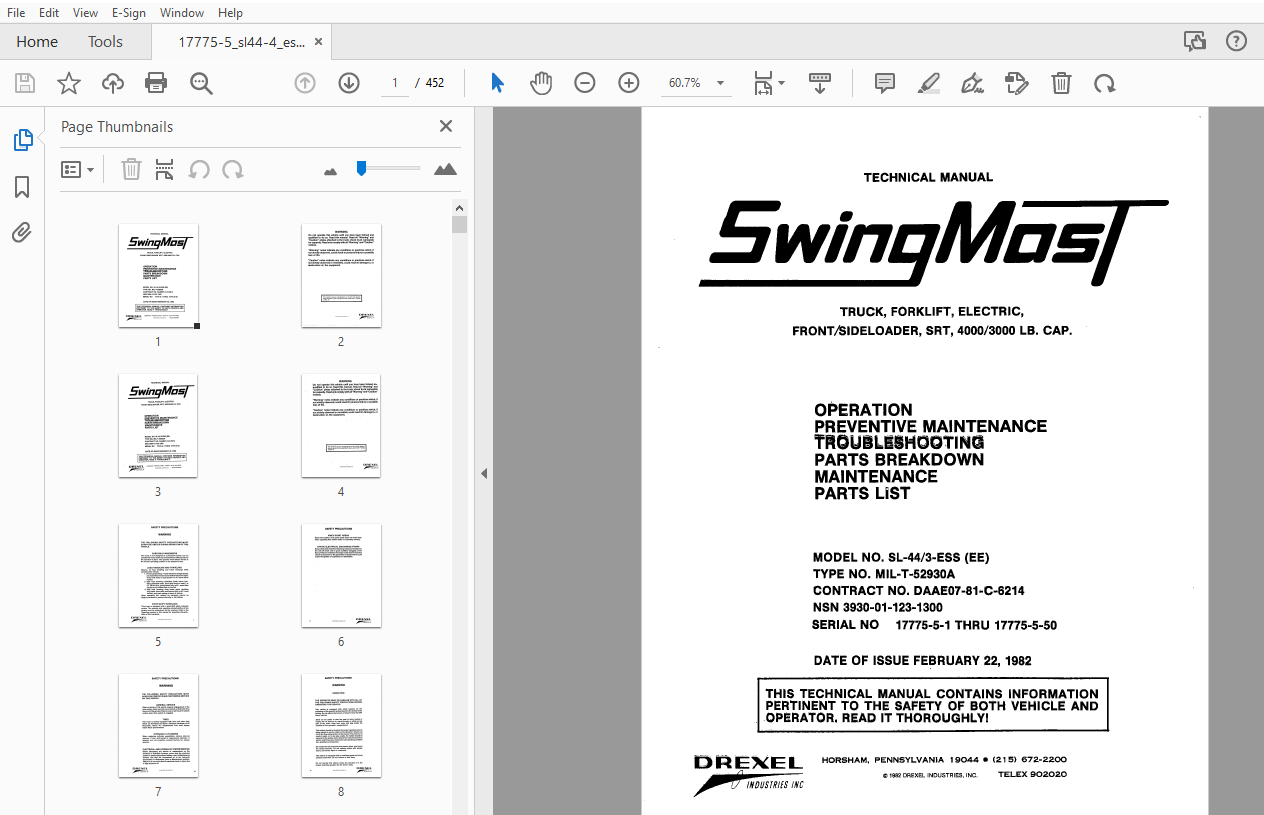Rotate the page clockwise in main toolbar
Viewport: 1264px width, 815px height.
pos(1105,83)
